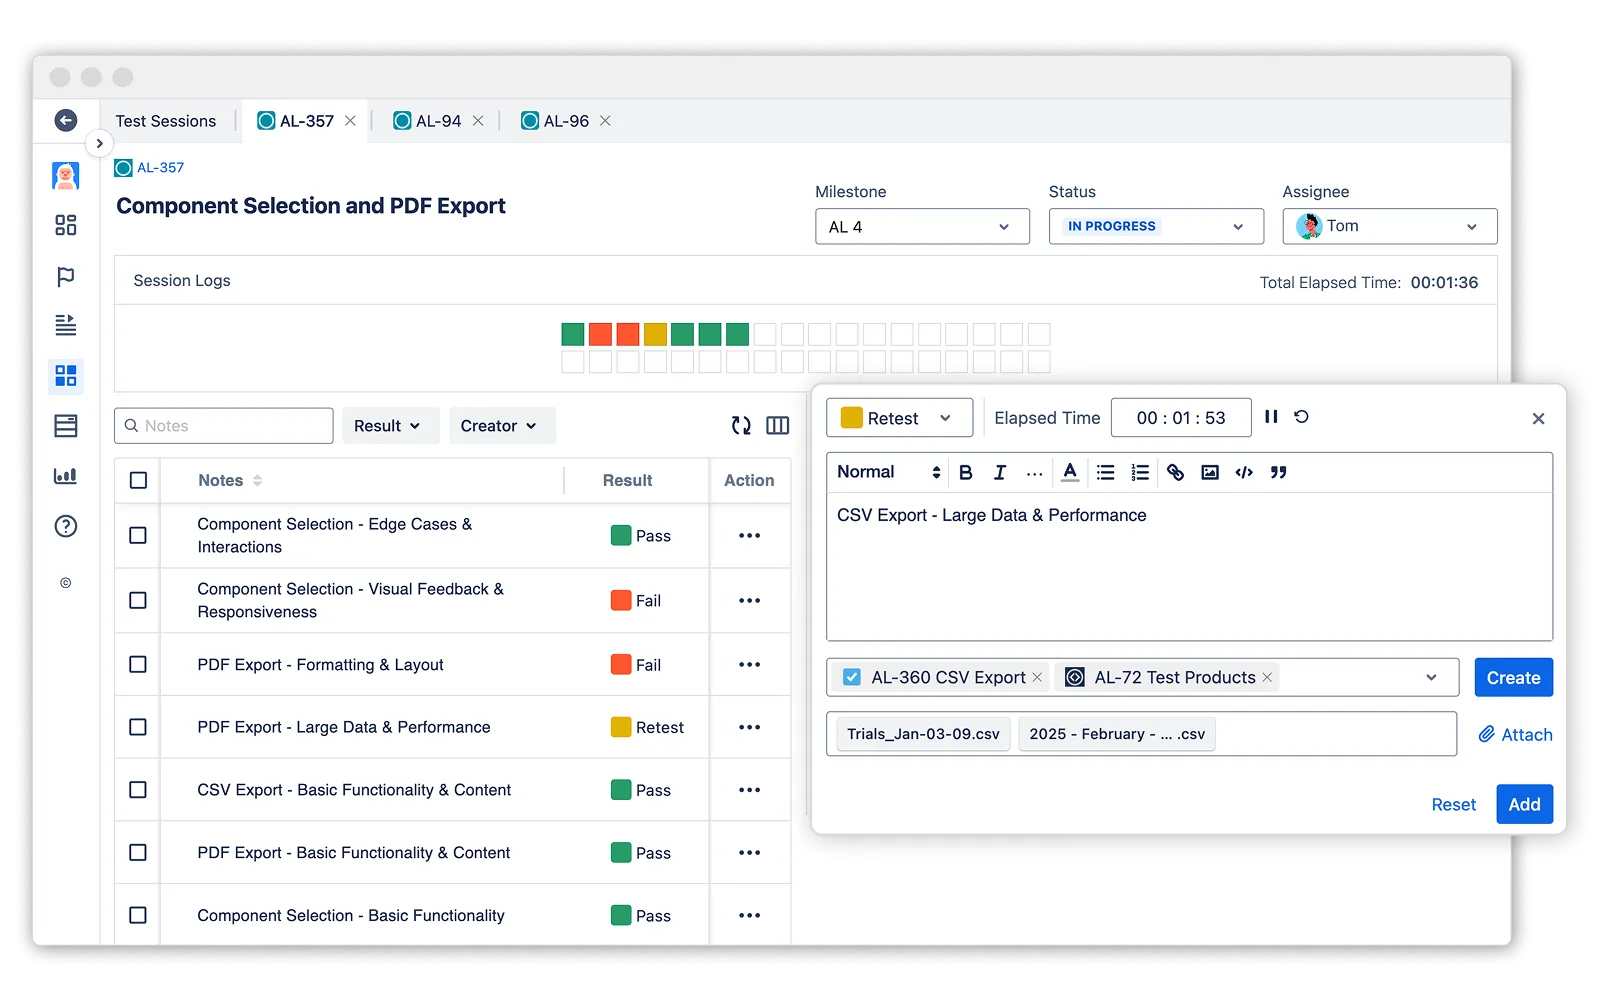
Task: Toggle the select-all checkbox in table header
Action: pos(138,480)
